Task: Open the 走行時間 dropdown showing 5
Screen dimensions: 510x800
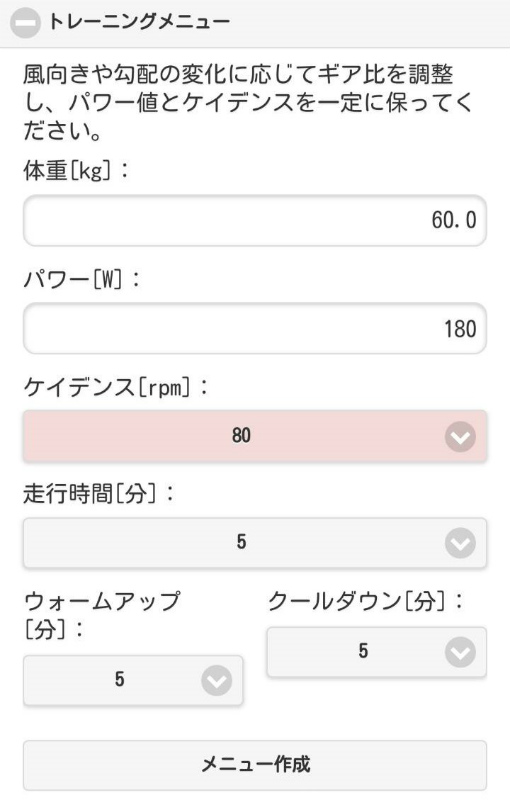Action: tap(255, 542)
